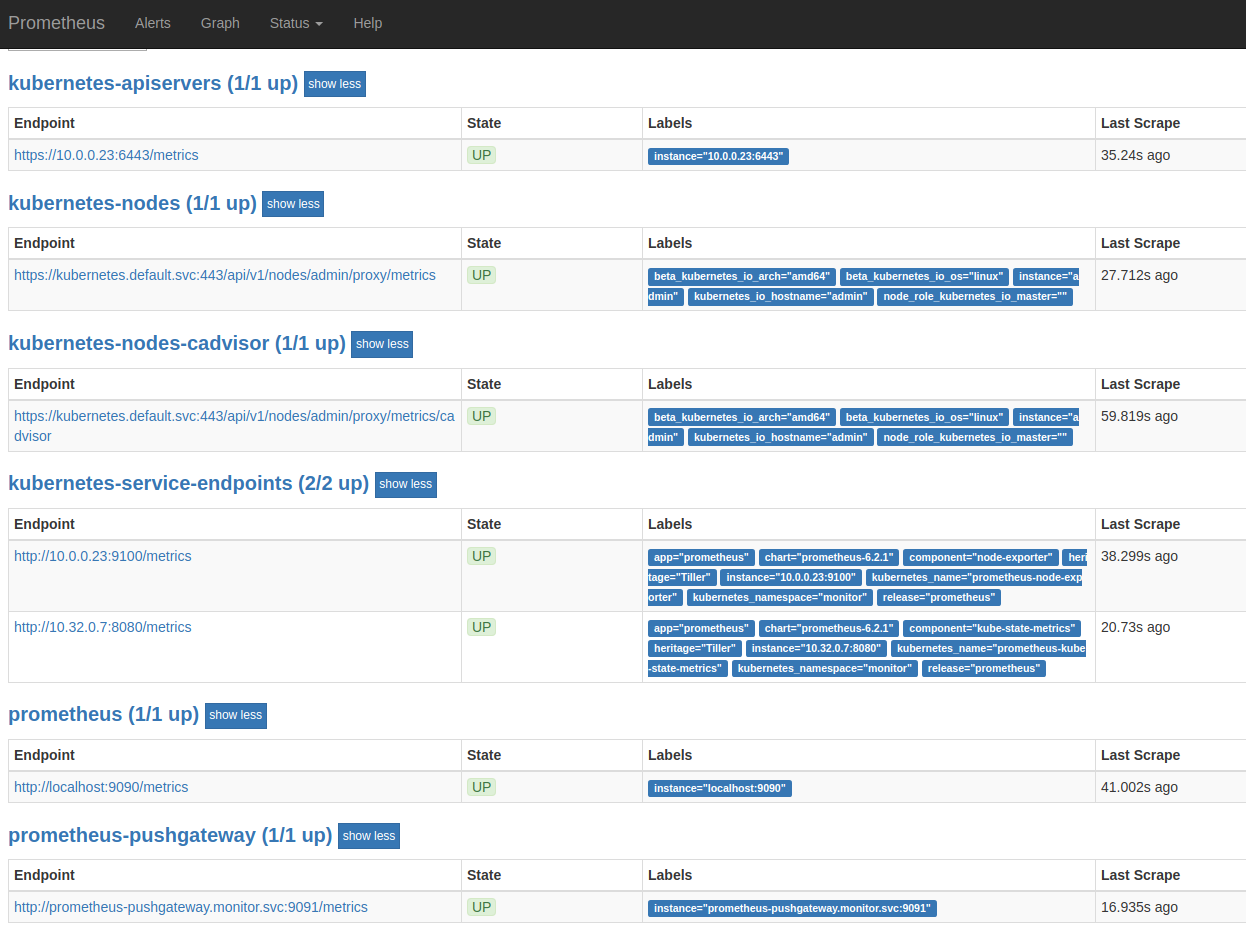
Task: Click the component="node-exporter" label
Action: pyautogui.click(x=981, y=557)
